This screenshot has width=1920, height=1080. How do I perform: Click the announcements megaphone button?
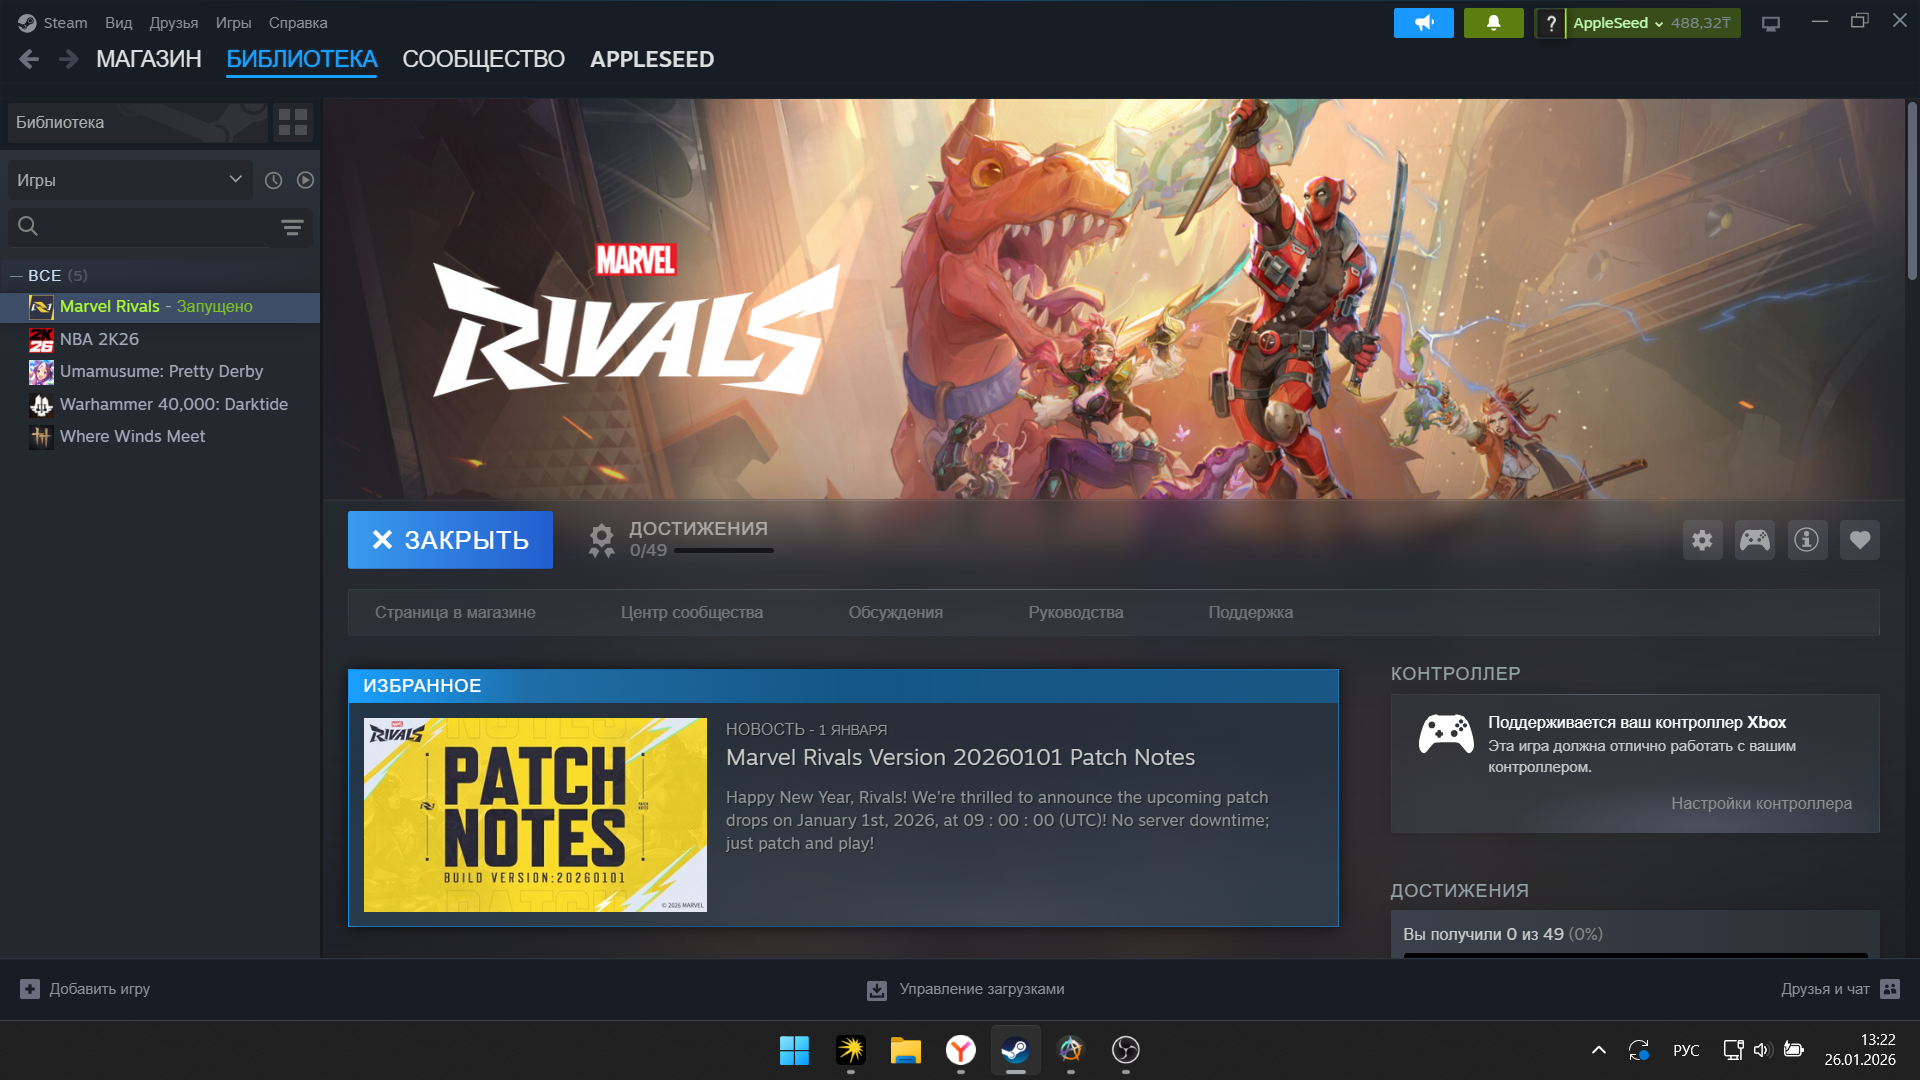[x=1423, y=23]
